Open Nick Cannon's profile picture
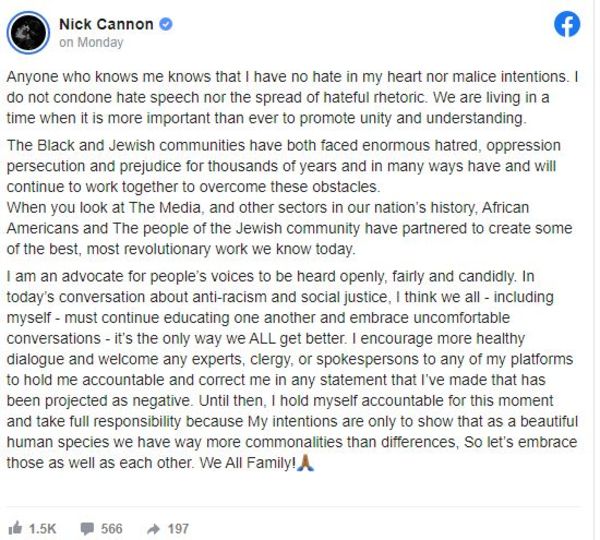 pyautogui.click(x=28, y=32)
